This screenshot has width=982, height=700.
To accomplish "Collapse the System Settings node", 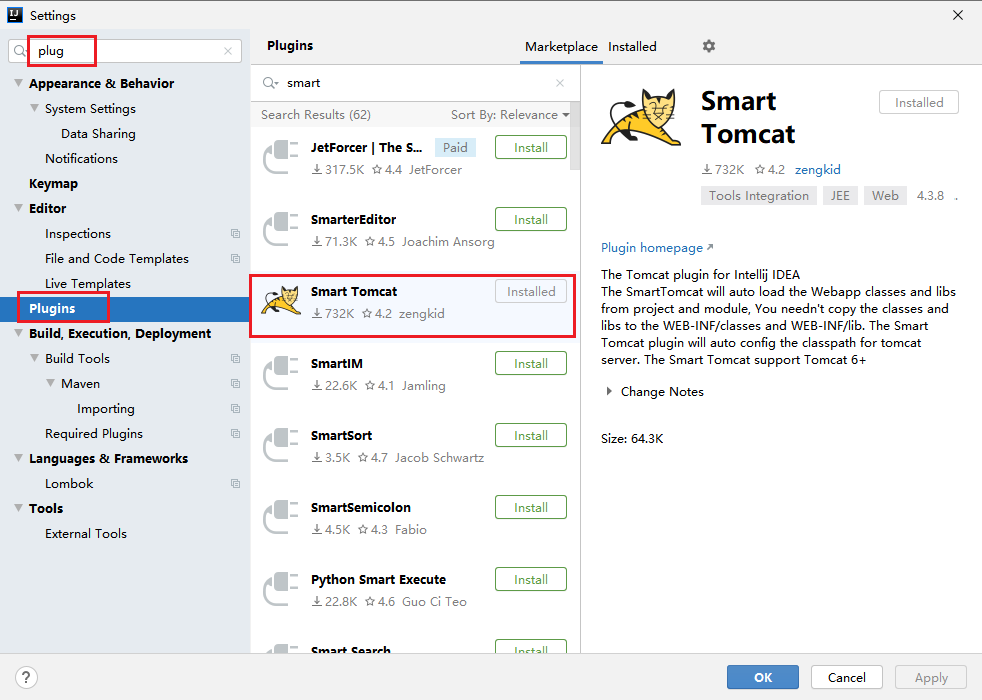I will pyautogui.click(x=34, y=108).
